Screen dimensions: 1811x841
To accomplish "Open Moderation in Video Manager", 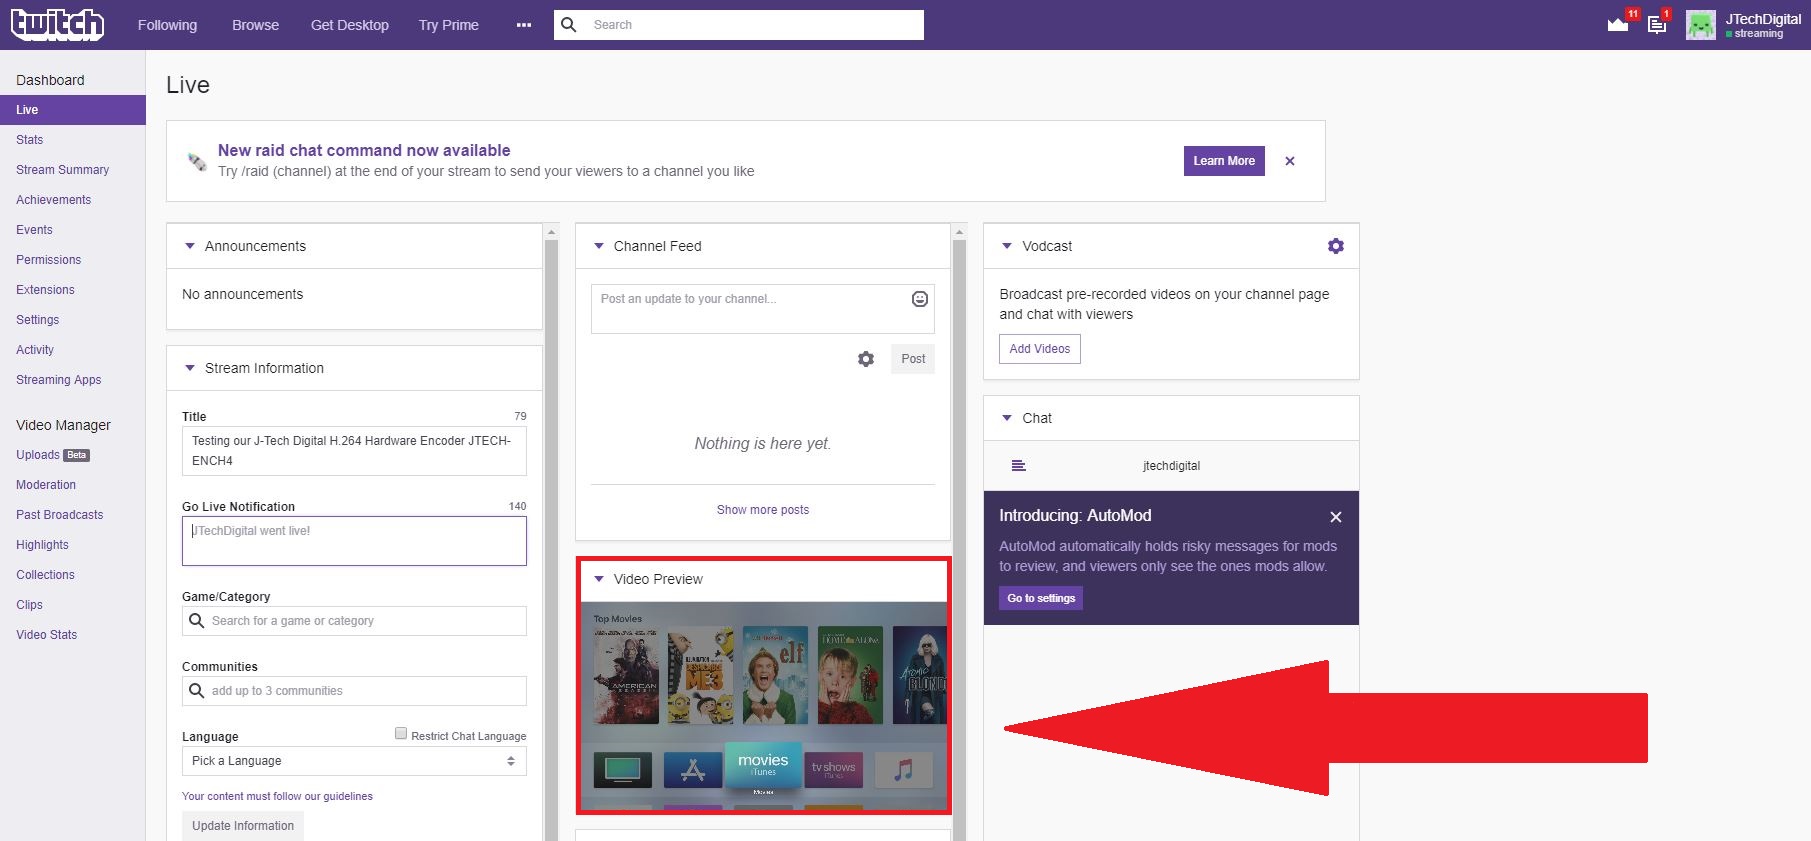I will (46, 485).
